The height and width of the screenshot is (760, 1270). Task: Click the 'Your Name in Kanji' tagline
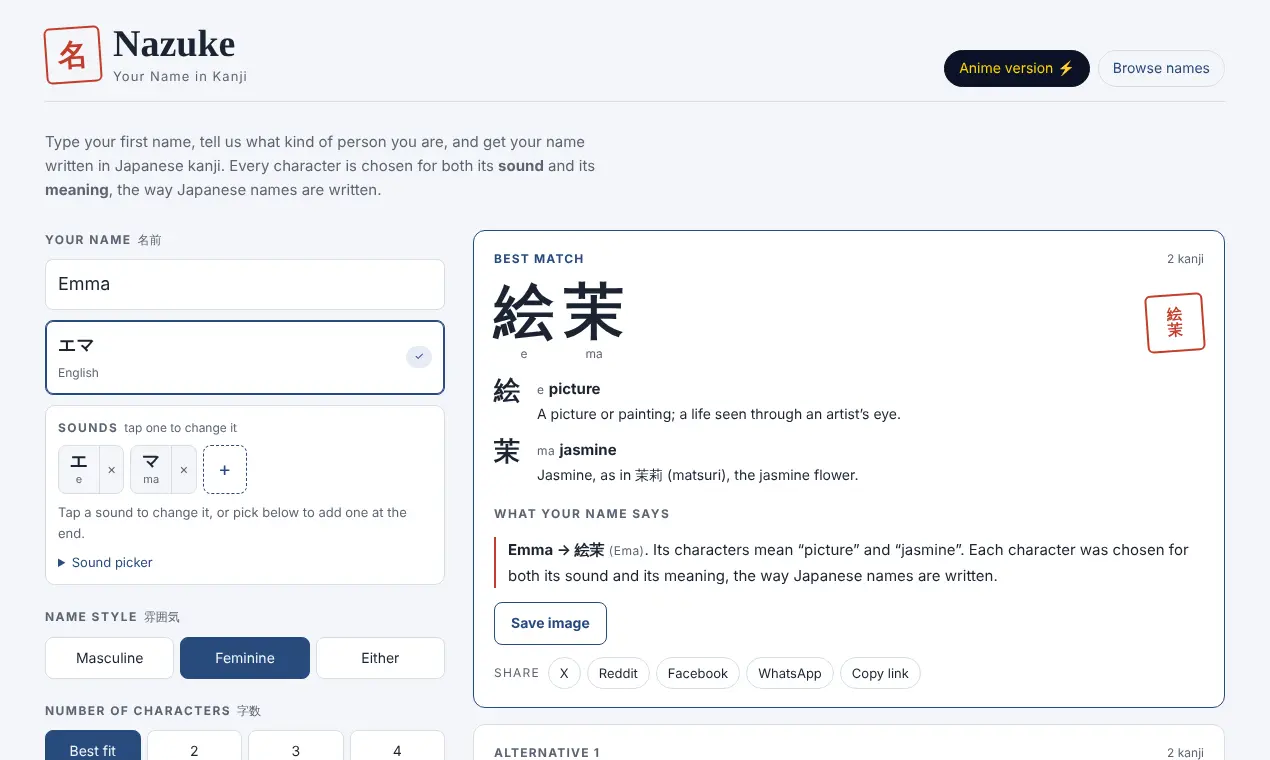180,76
